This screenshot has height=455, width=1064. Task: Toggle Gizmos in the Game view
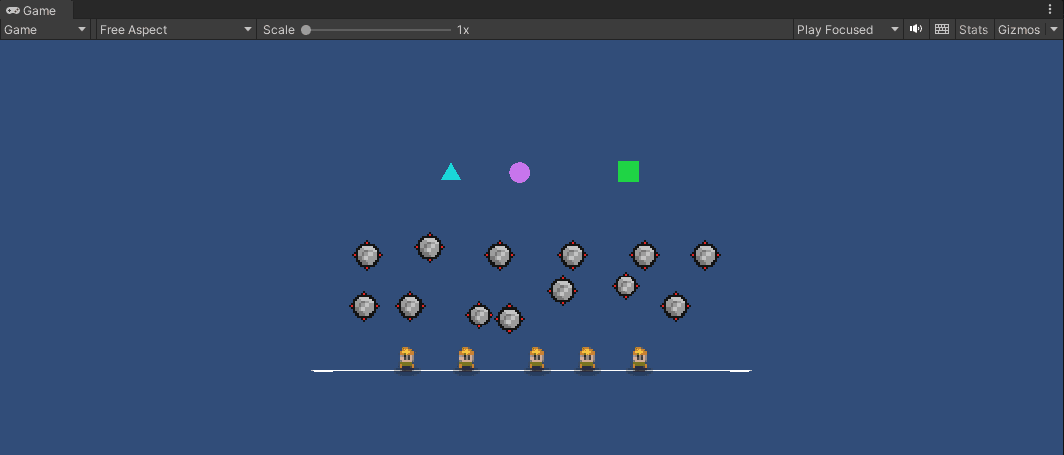pyautogui.click(x=1019, y=30)
